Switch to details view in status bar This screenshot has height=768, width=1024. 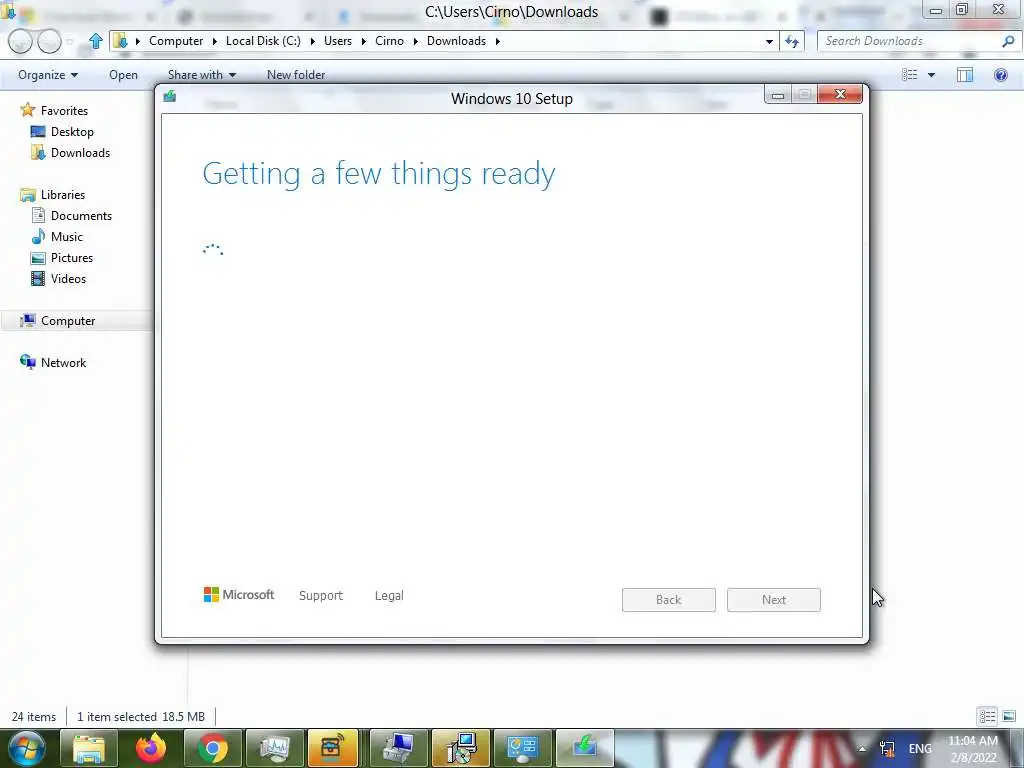[987, 716]
